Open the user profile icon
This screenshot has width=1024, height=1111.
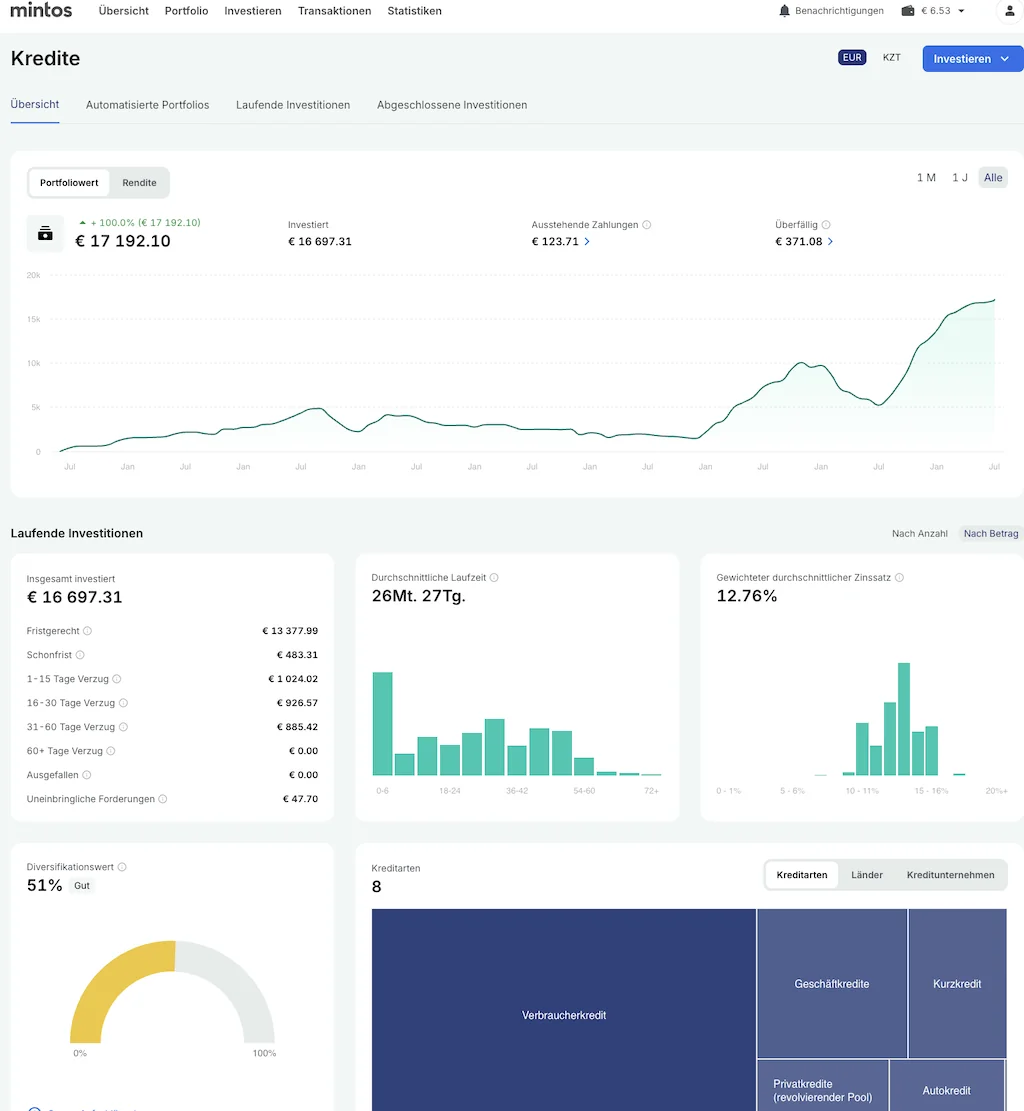point(1009,11)
